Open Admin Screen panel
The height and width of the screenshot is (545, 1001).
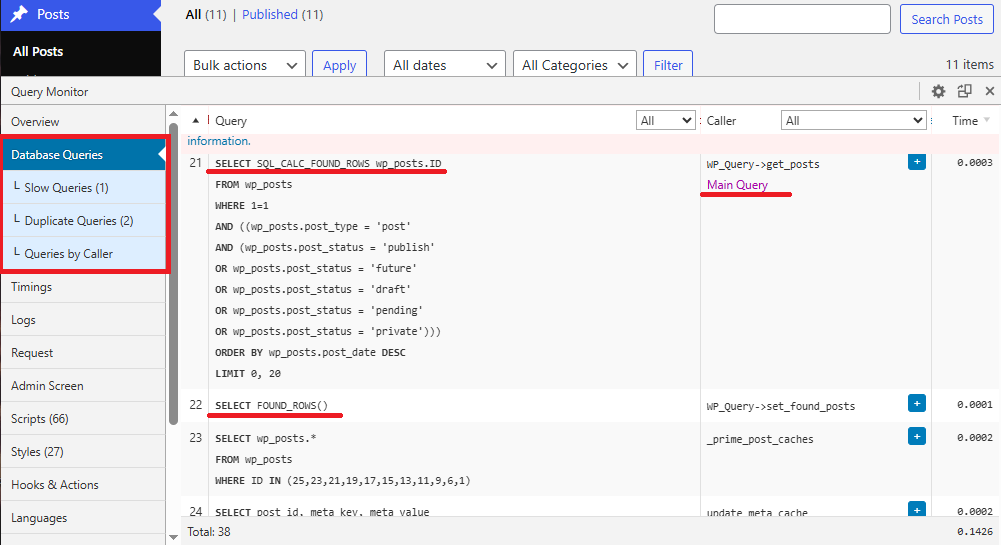point(83,385)
